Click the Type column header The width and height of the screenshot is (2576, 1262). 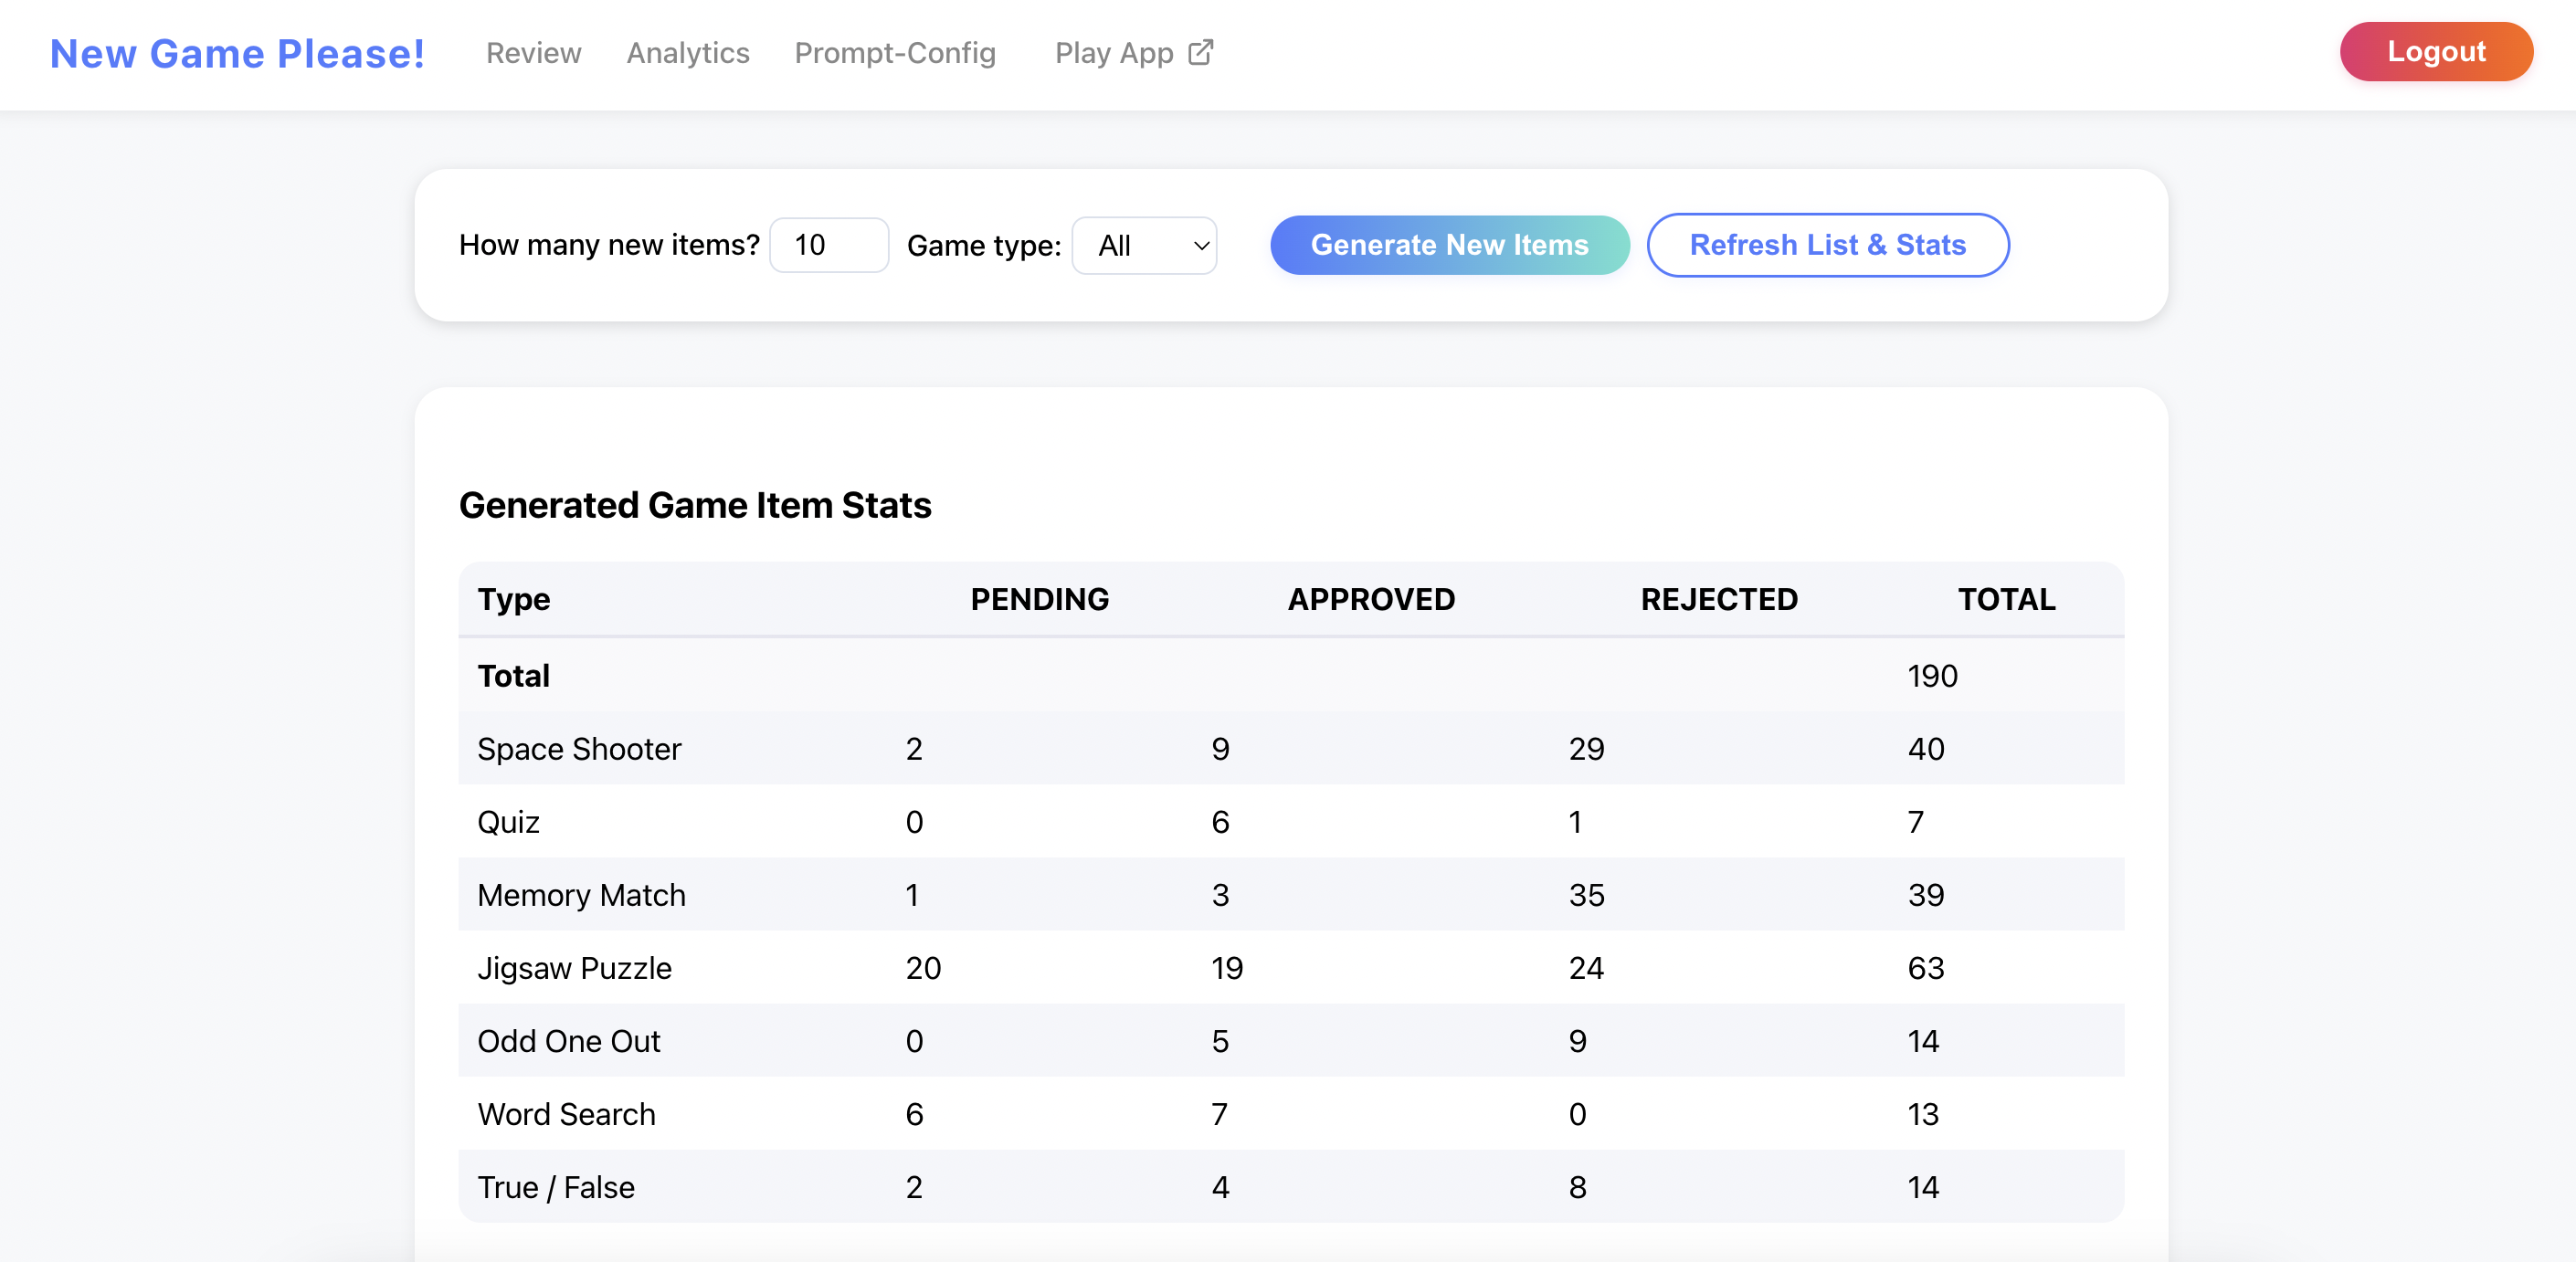point(514,599)
